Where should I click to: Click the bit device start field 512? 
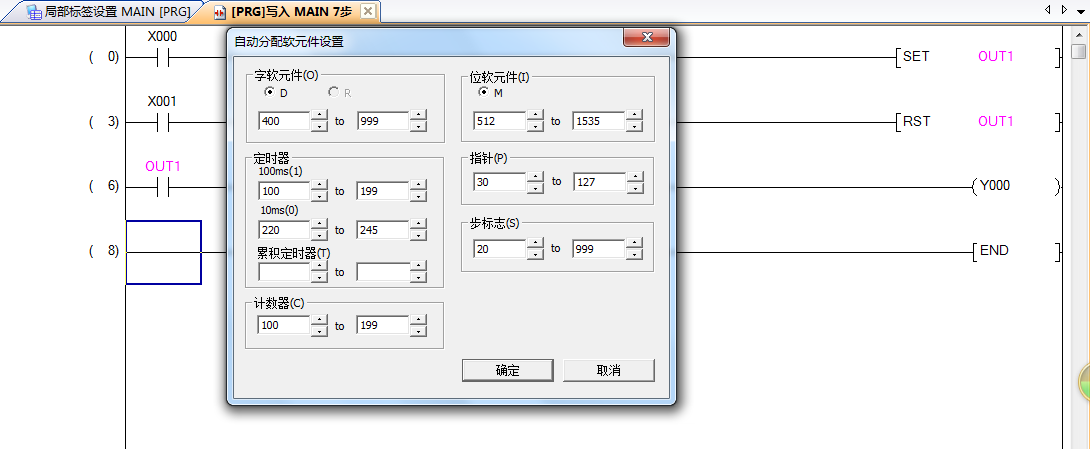(499, 121)
